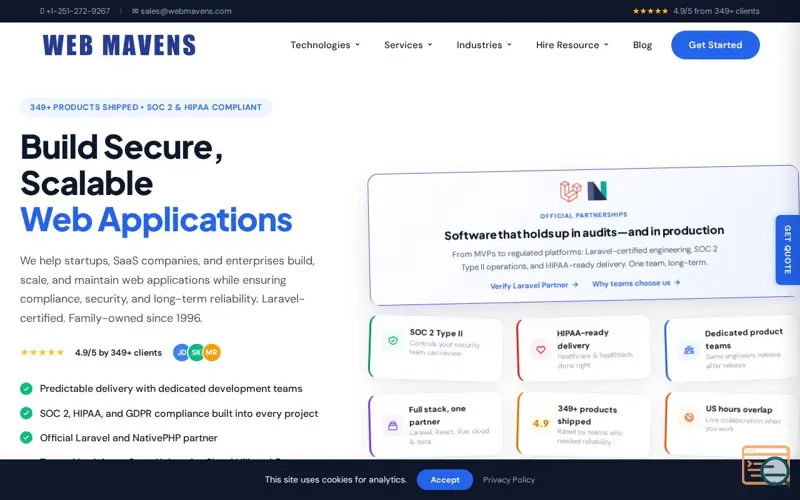Click the Why teams choose us link
This screenshot has height=500, width=800.
point(636,283)
